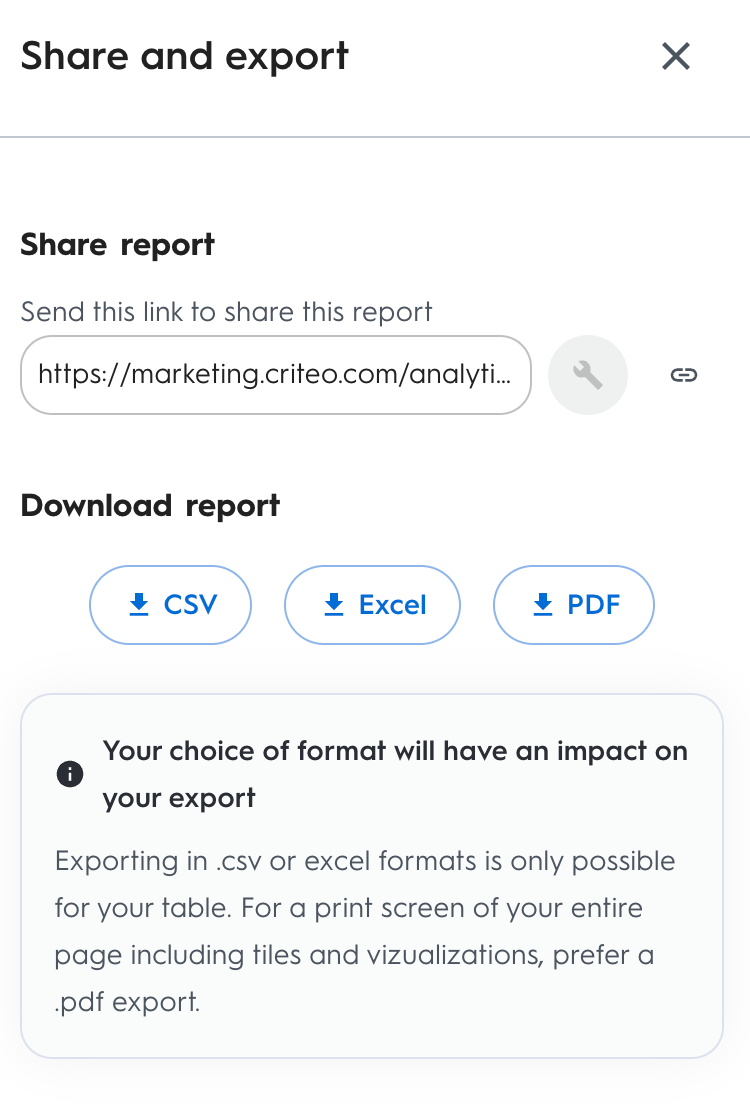Select the marketing.criteo.com share link field
Image resolution: width=750 pixels, height=1112 pixels.
[x=276, y=375]
